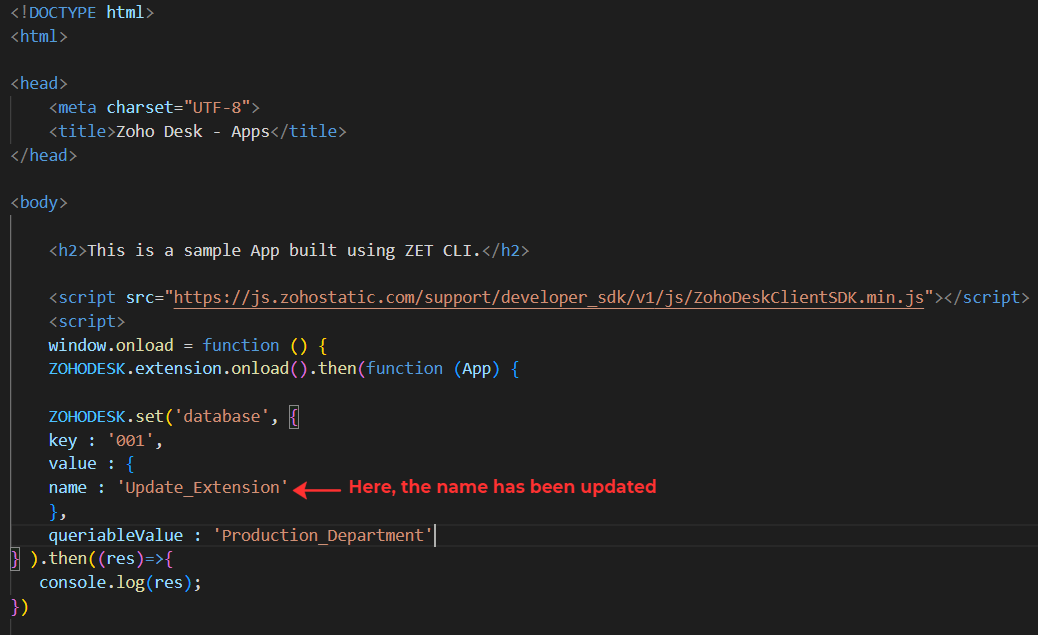This screenshot has width=1038, height=635.
Task: Click the 'name' property key
Action: pos(68,488)
